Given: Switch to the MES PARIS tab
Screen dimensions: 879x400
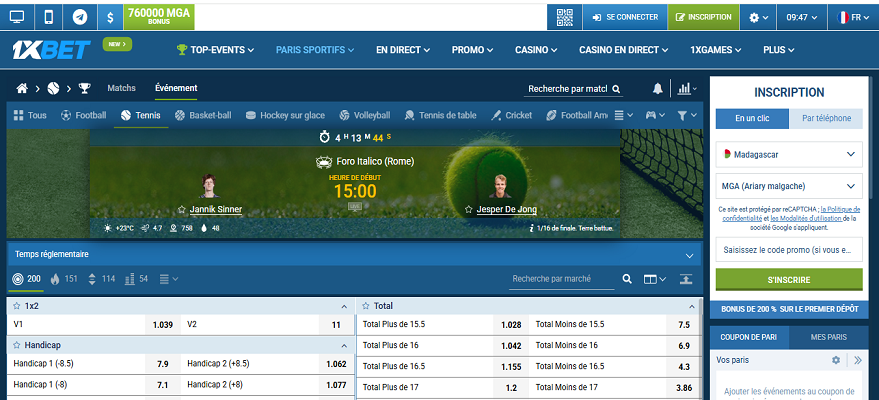Looking at the screenshot, I should point(829,337).
